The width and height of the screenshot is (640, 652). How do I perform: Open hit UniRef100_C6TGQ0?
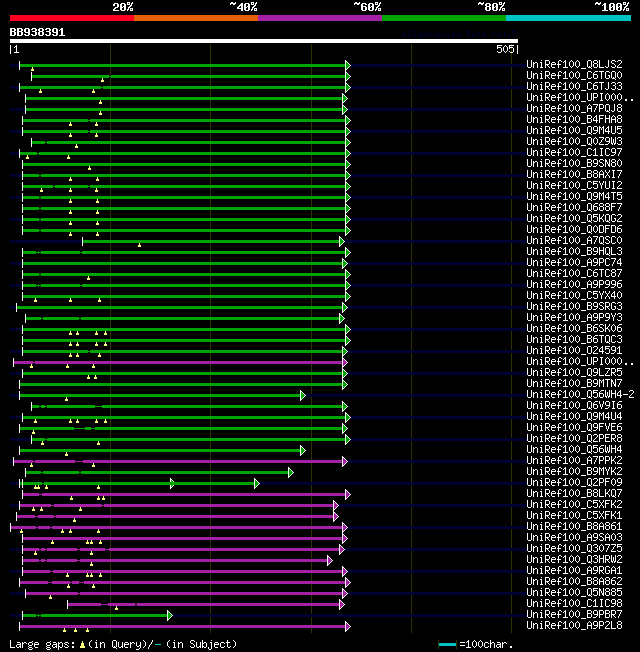pos(574,75)
